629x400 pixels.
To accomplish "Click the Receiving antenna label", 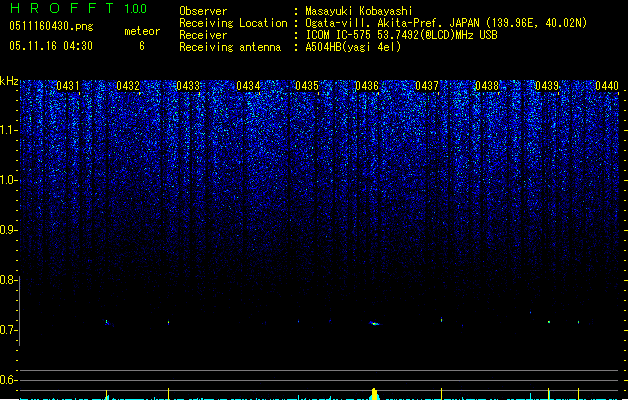I will pos(230,47).
